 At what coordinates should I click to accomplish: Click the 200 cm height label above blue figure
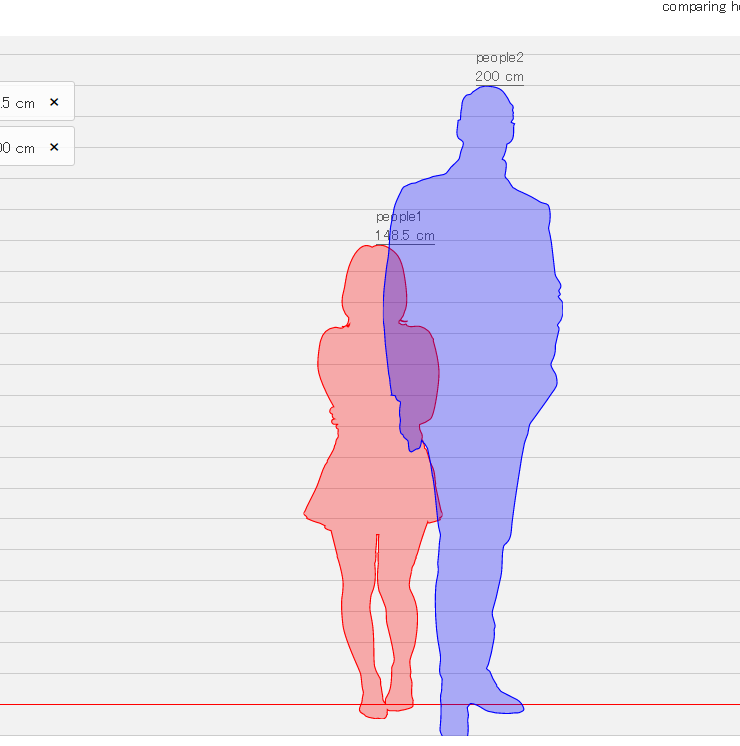(x=499, y=77)
